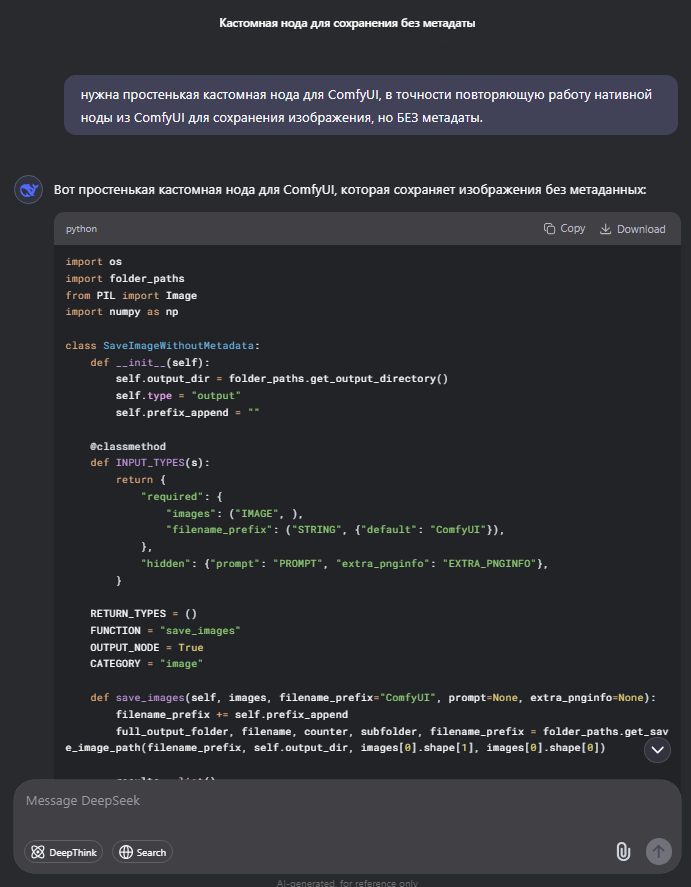
Task: Click the AI-generated, for reference only notice
Action: click(x=347, y=882)
